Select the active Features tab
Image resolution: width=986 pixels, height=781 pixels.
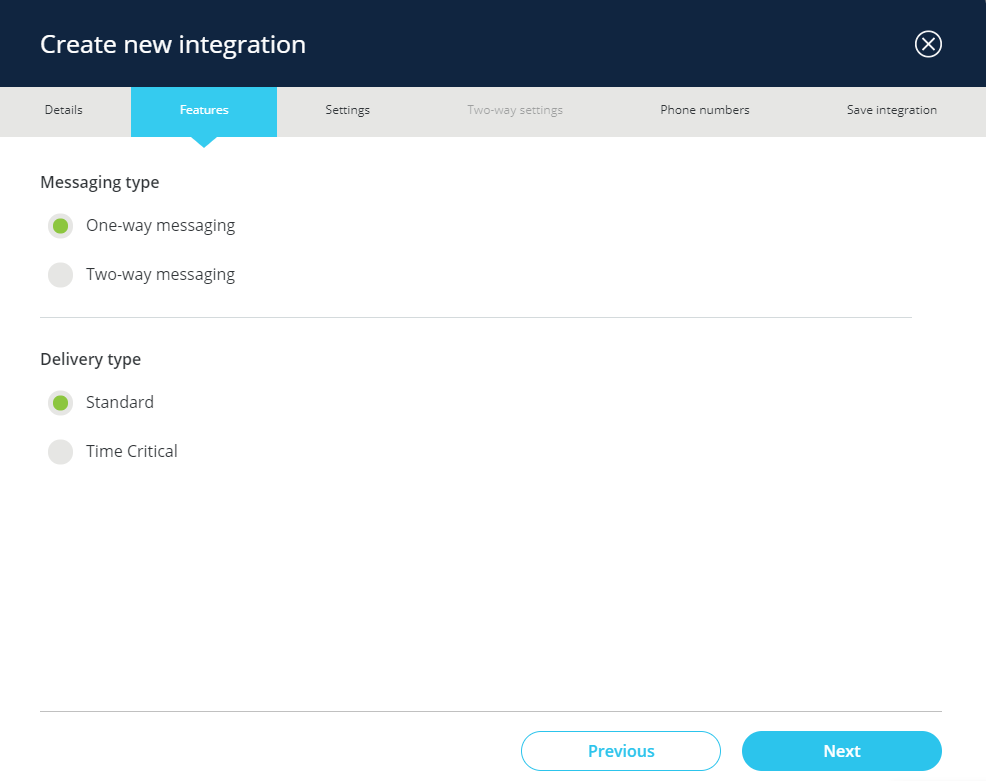(x=204, y=110)
